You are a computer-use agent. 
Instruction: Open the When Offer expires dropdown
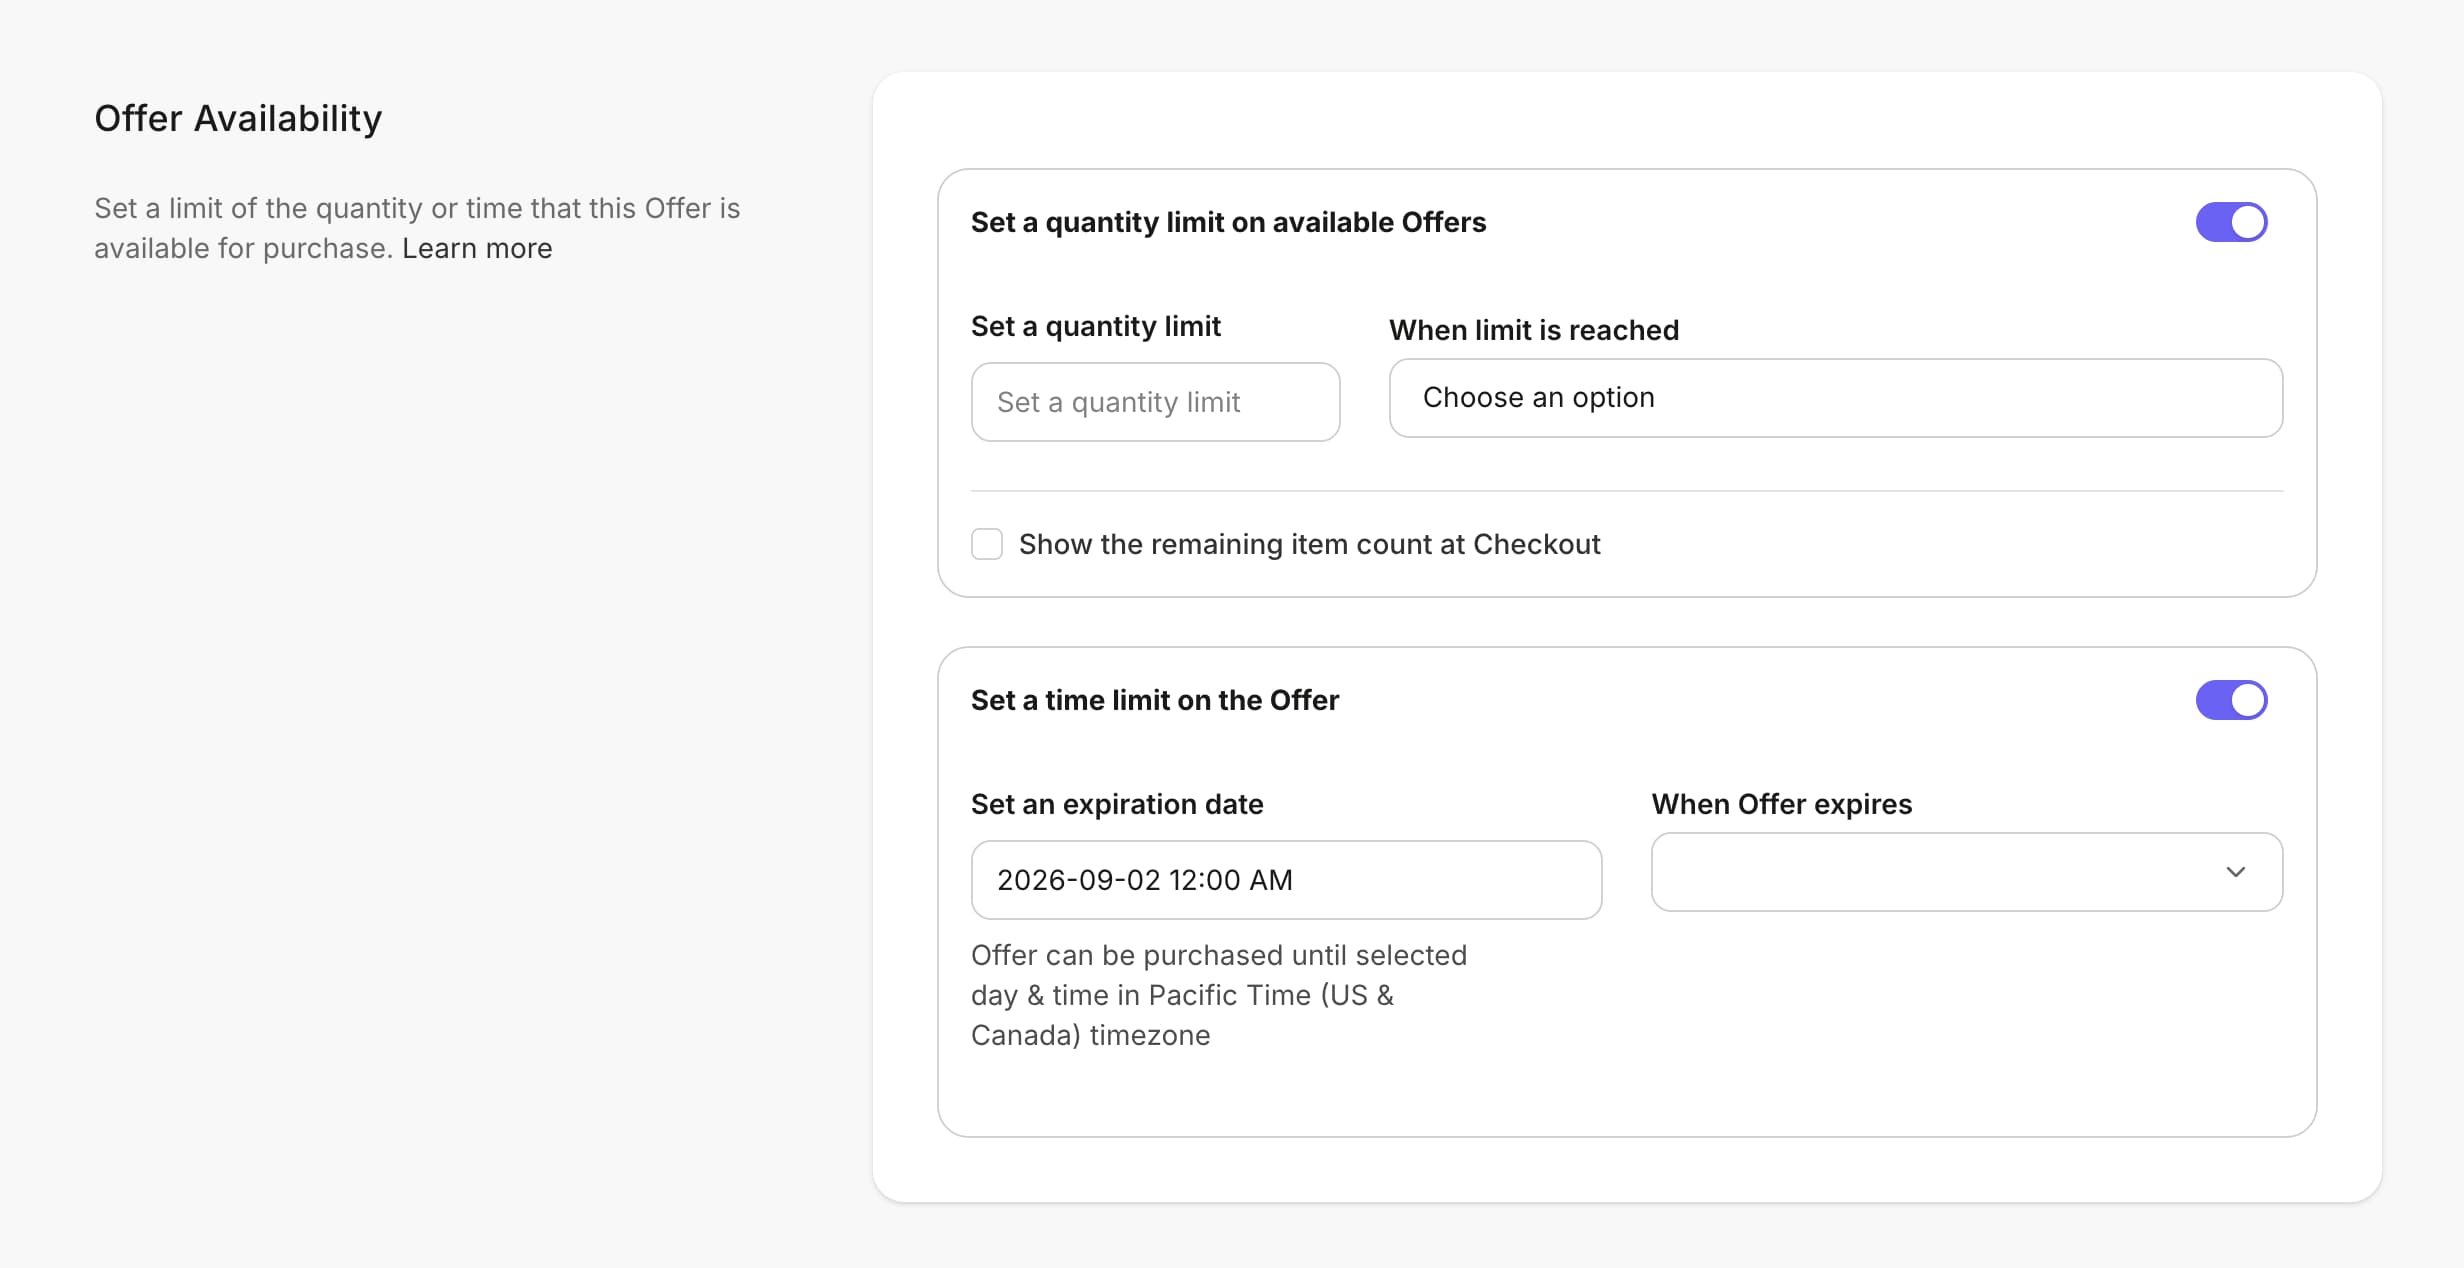coord(1967,872)
